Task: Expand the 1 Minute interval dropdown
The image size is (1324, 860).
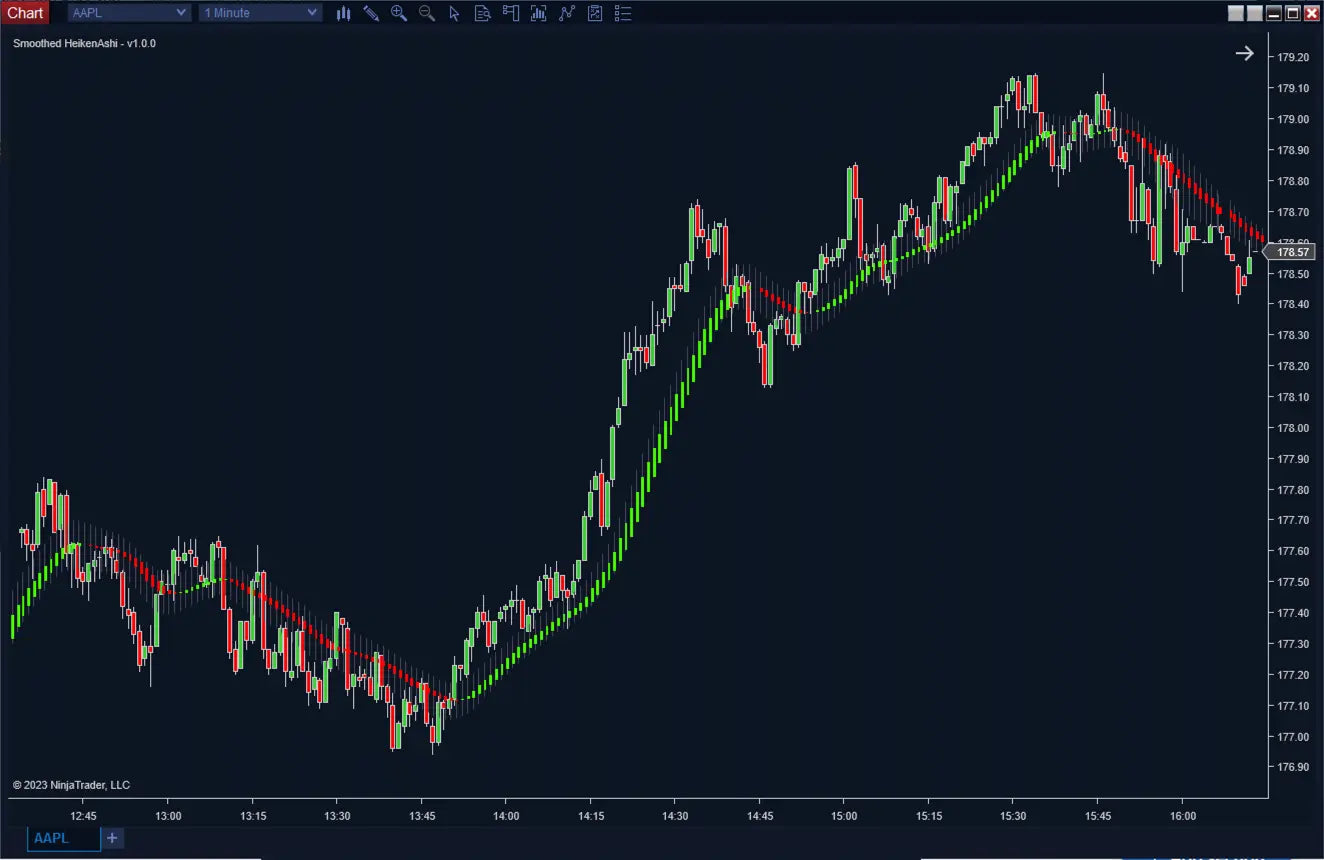Action: (312, 13)
